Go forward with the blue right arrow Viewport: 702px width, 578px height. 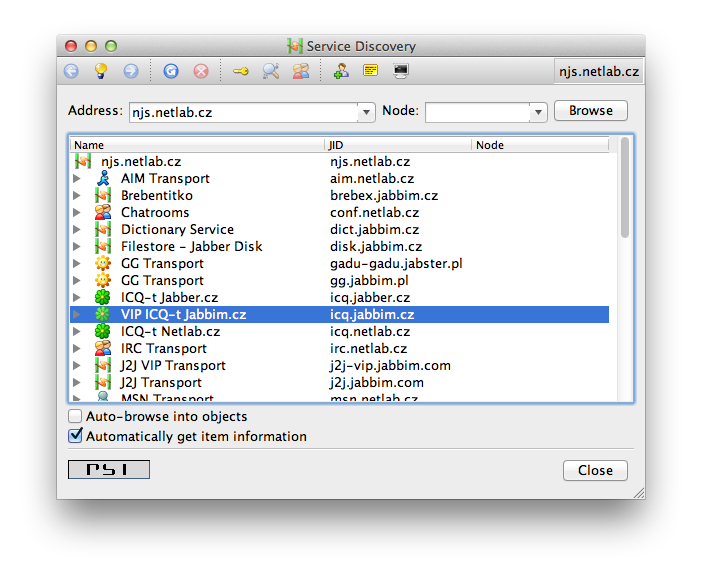[x=131, y=71]
